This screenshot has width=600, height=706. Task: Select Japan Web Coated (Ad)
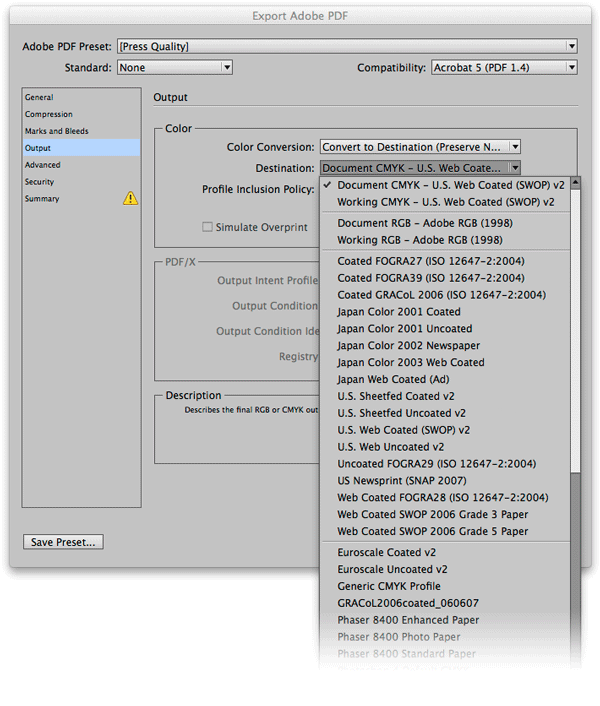[445, 380]
